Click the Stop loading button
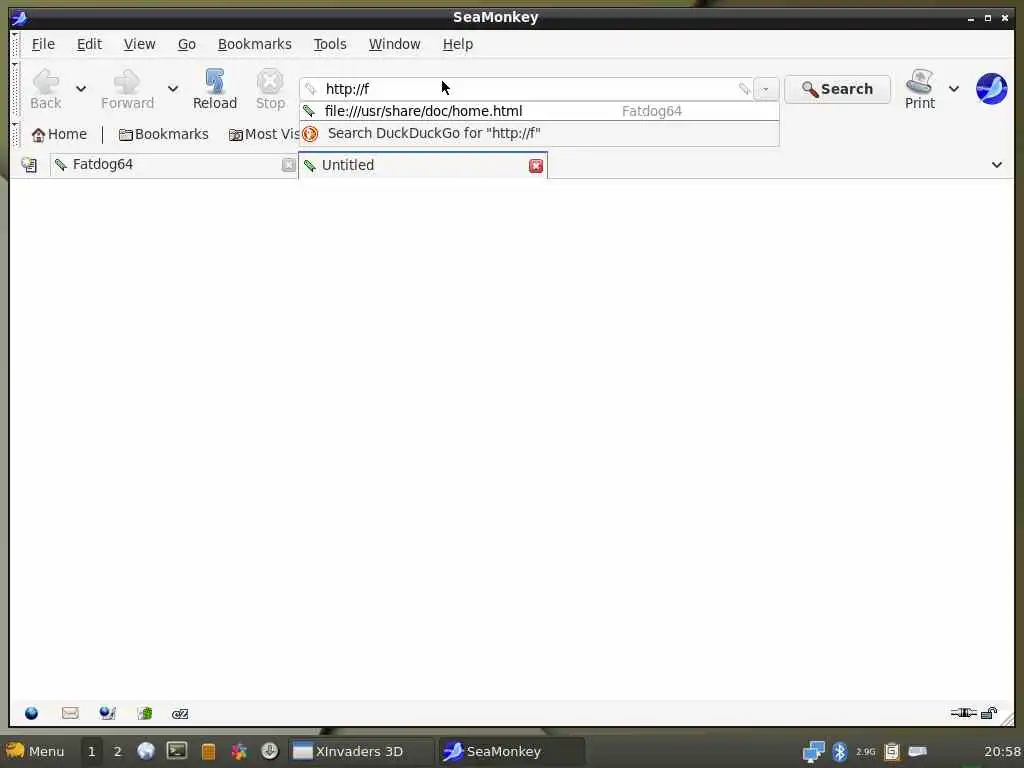Screen dimensions: 1024x768 [270, 89]
